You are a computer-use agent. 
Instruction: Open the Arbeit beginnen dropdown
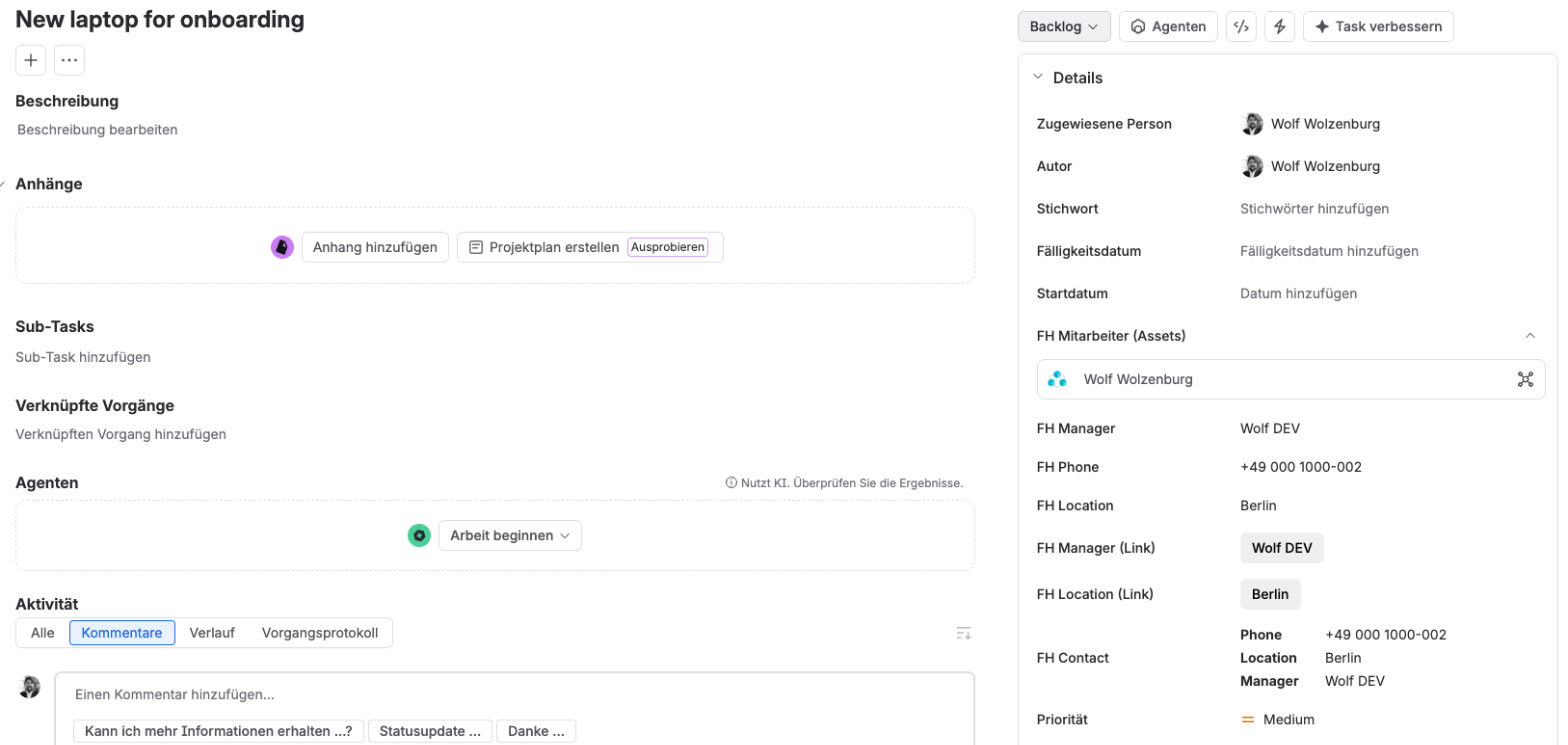(x=510, y=536)
